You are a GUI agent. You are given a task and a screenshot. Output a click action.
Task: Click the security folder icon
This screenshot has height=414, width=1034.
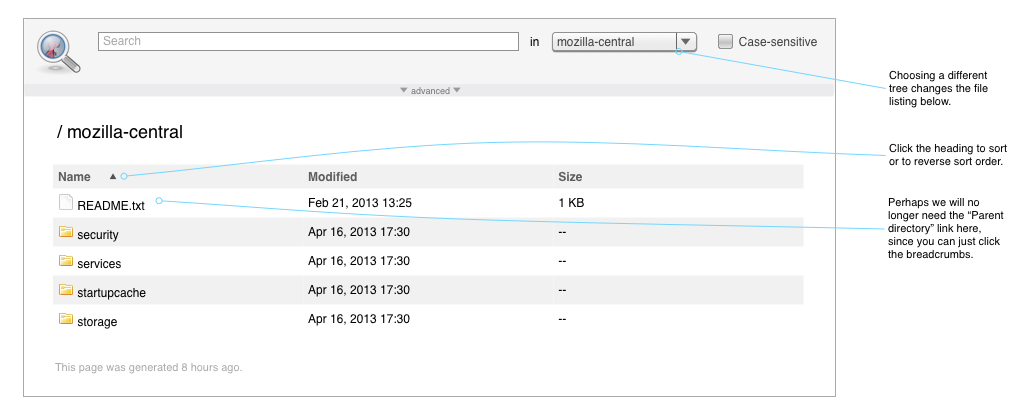click(65, 231)
